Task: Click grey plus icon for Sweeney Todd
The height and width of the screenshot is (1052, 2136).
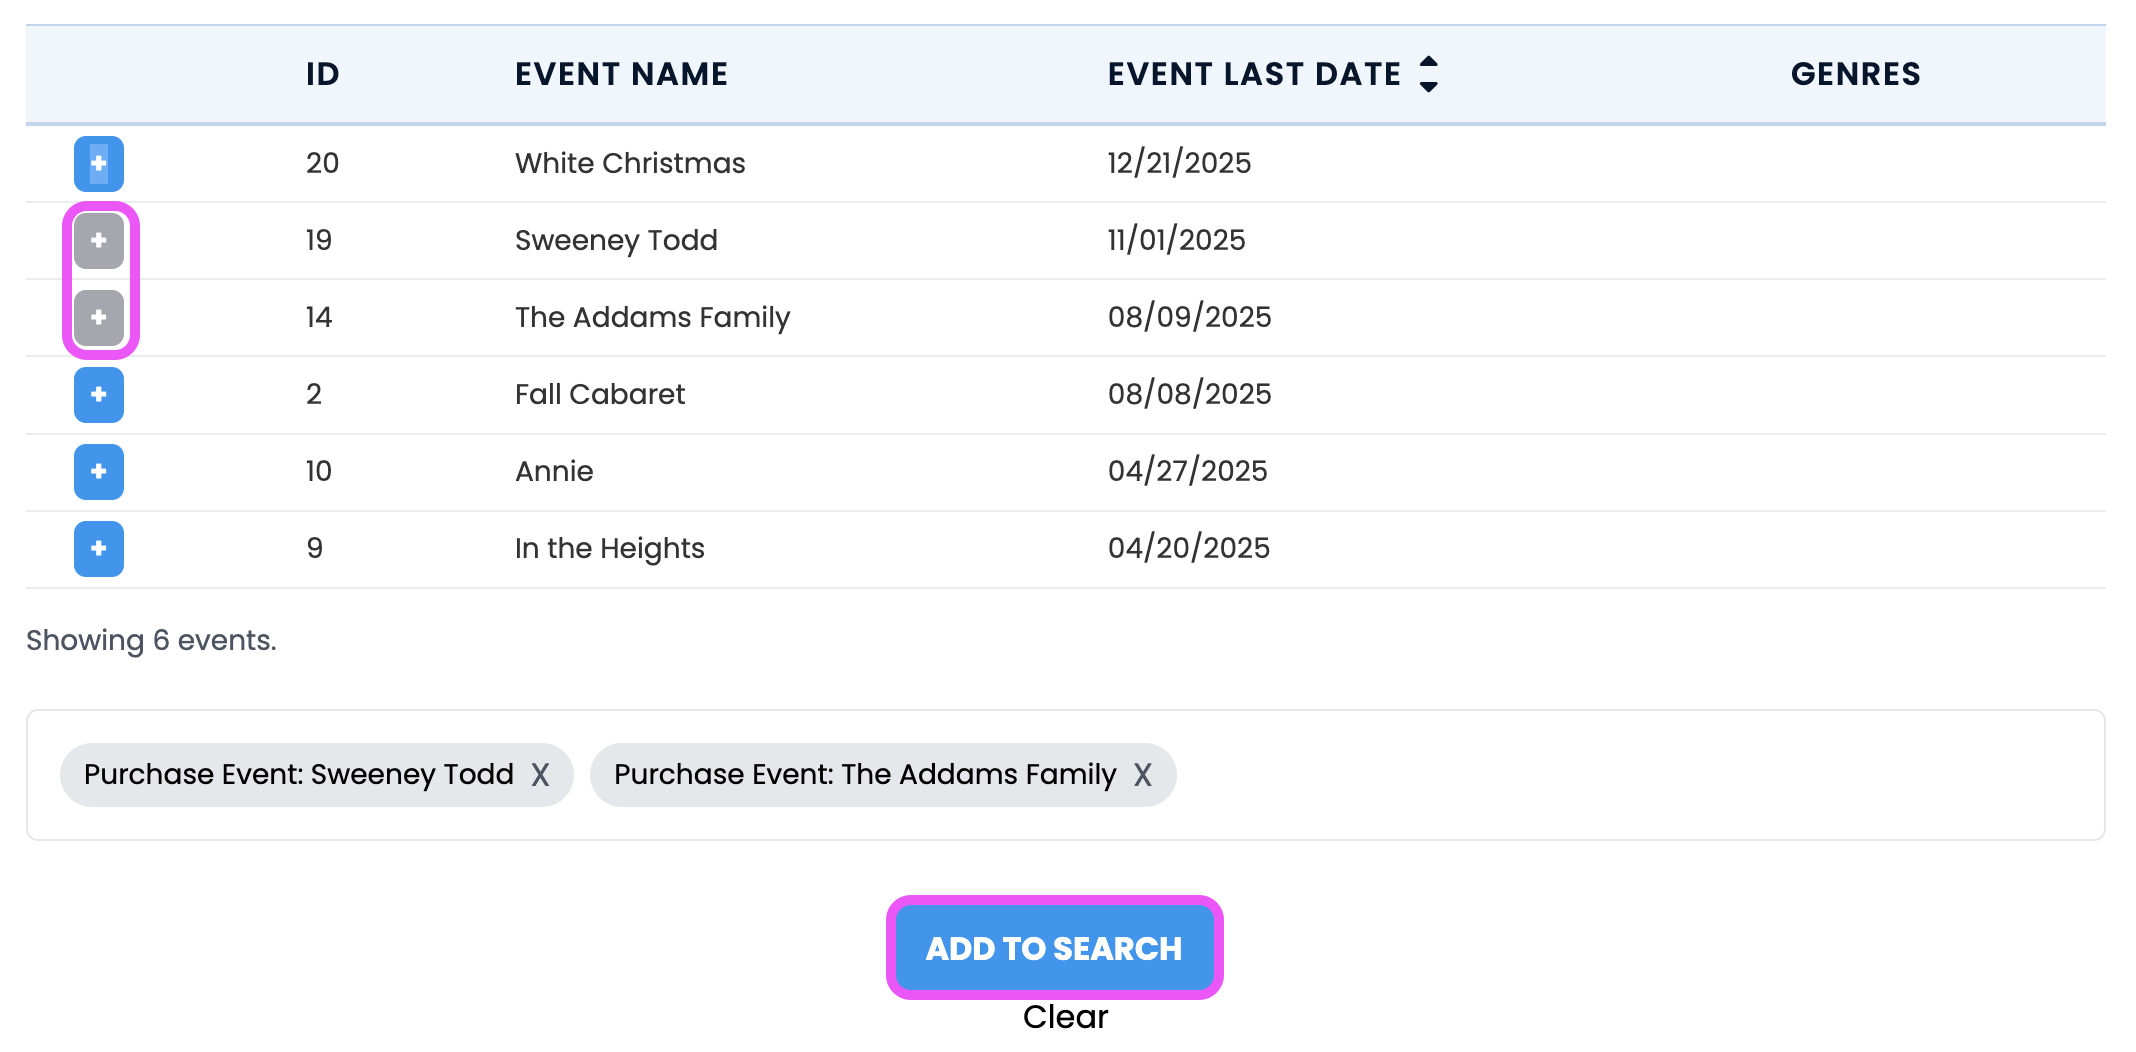Action: click(99, 241)
